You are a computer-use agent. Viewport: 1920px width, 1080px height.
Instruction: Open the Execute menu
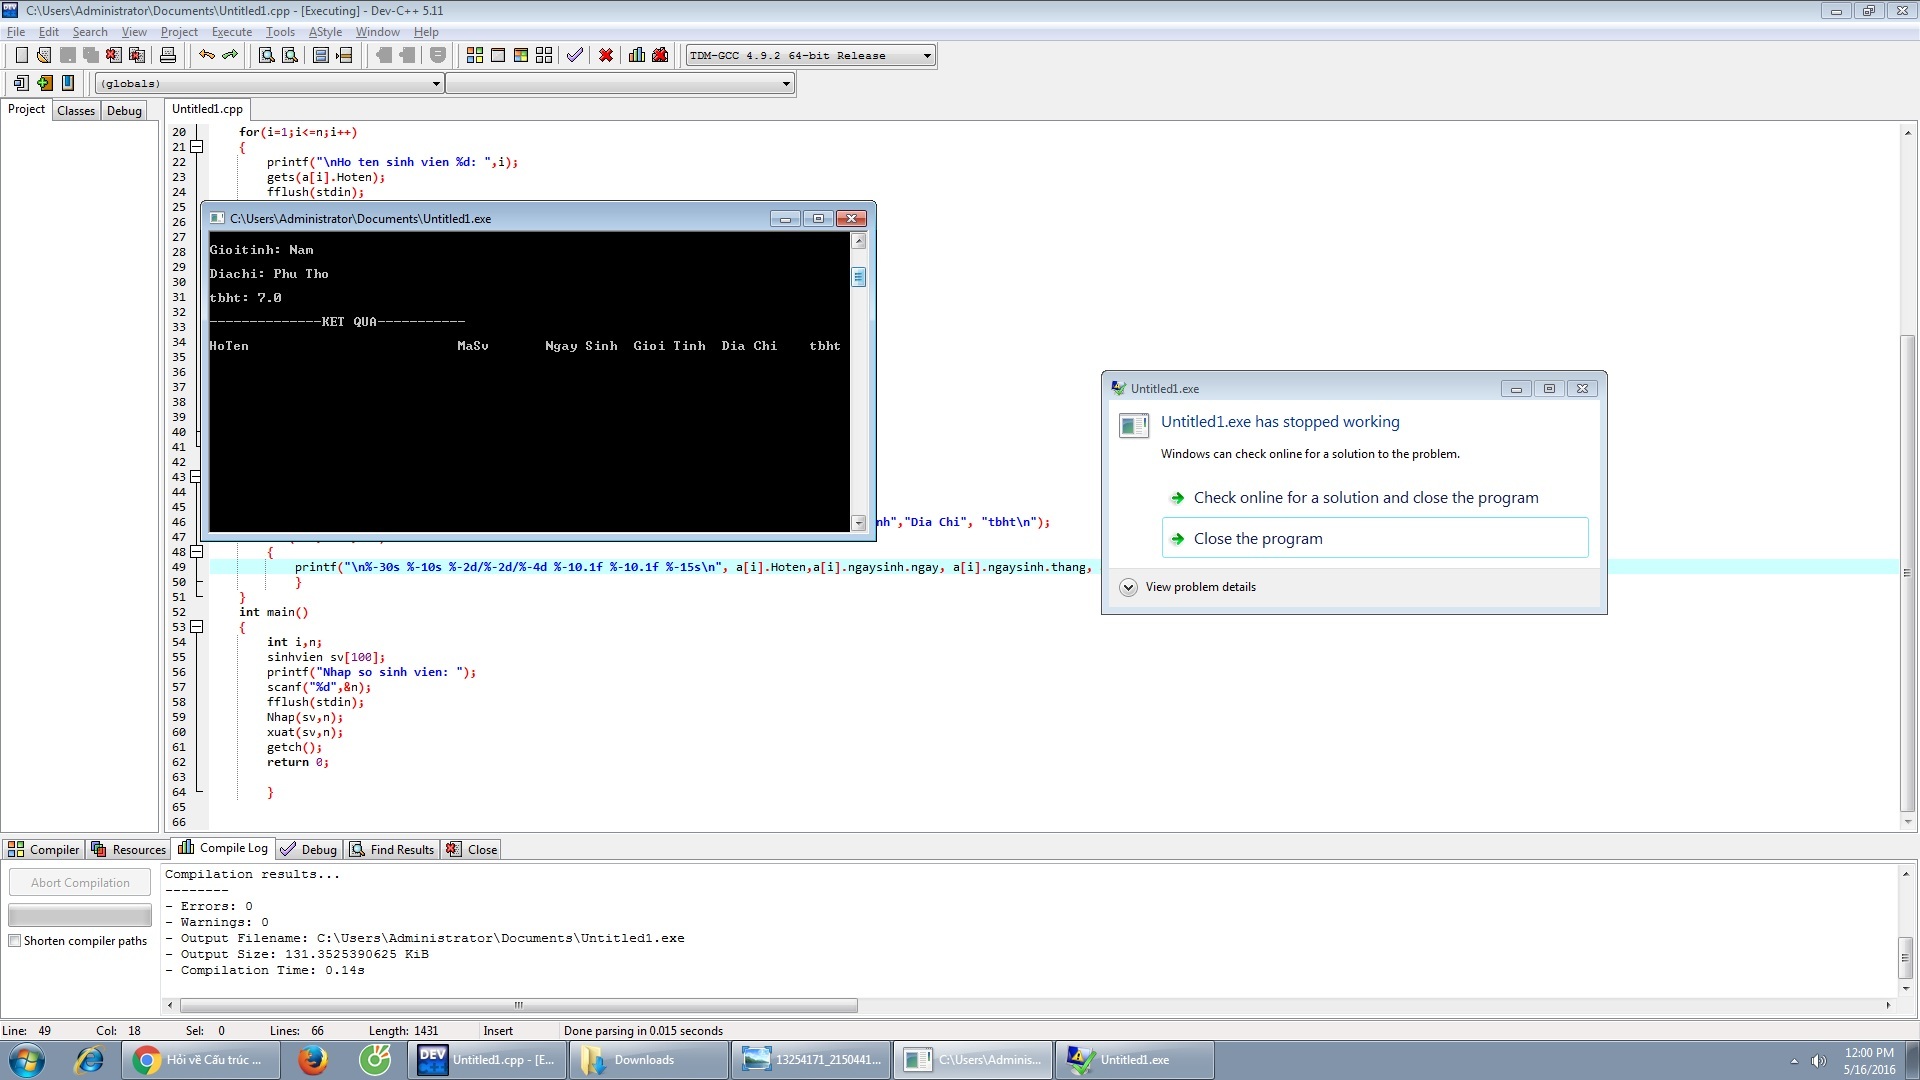tap(231, 32)
